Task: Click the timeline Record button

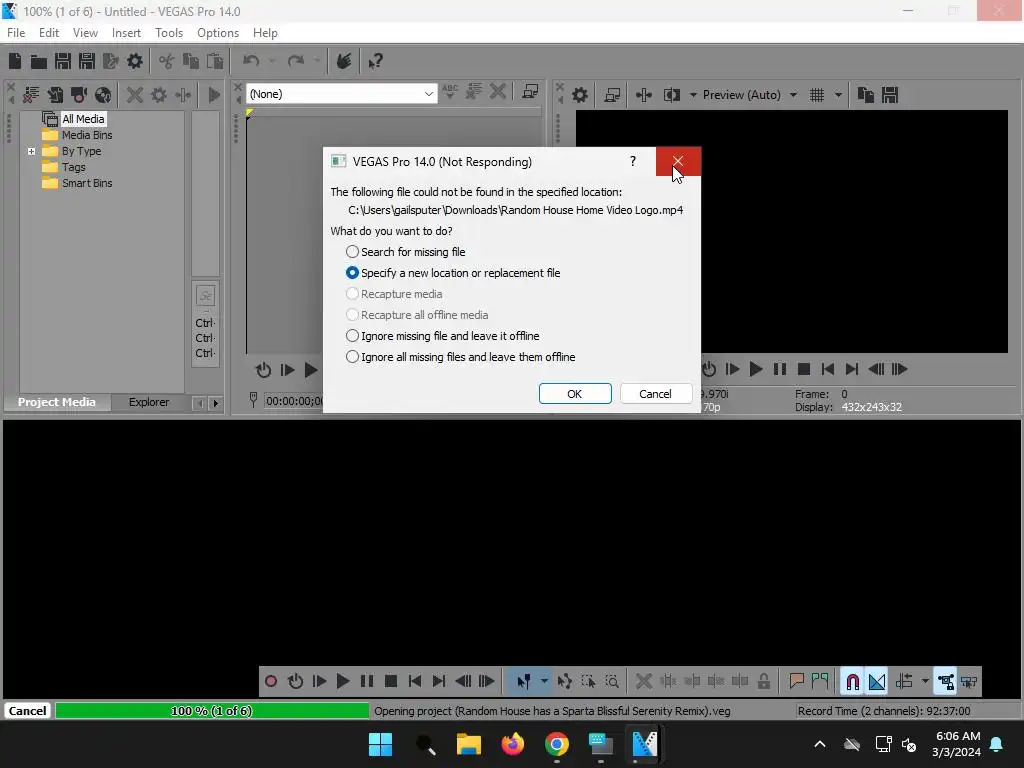Action: [x=270, y=682]
